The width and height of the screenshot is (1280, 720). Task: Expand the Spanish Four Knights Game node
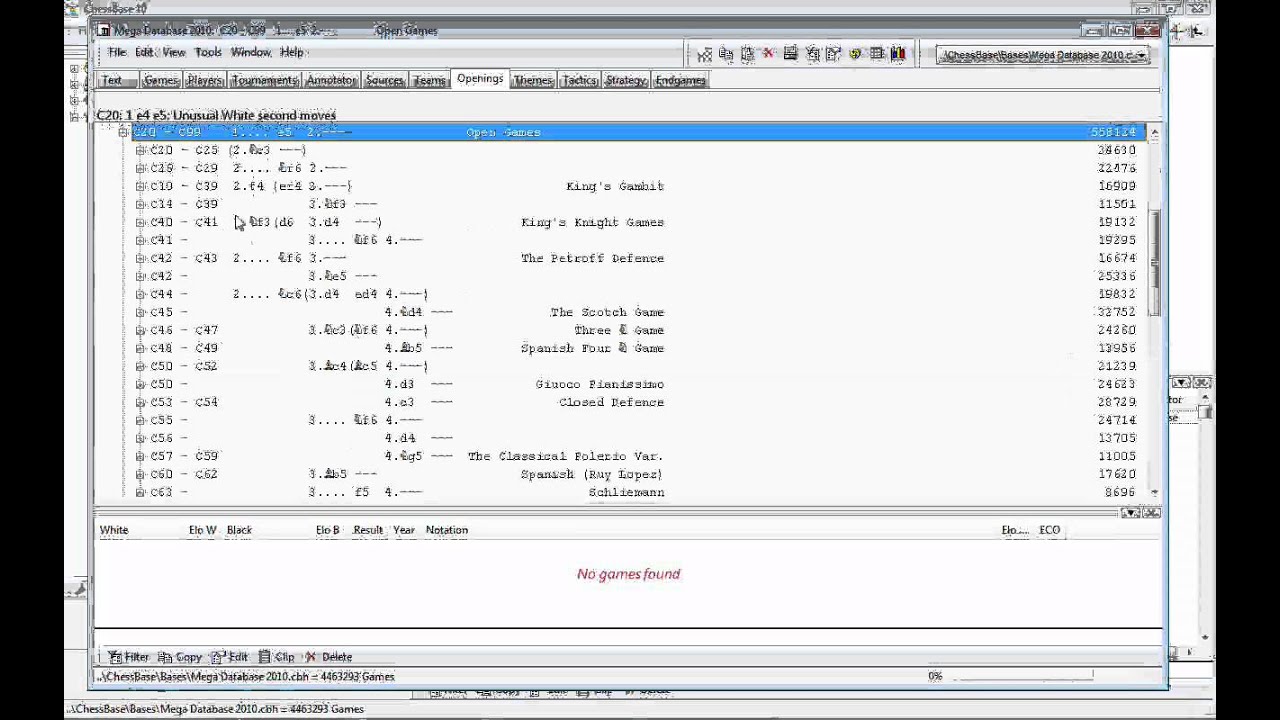click(x=140, y=348)
